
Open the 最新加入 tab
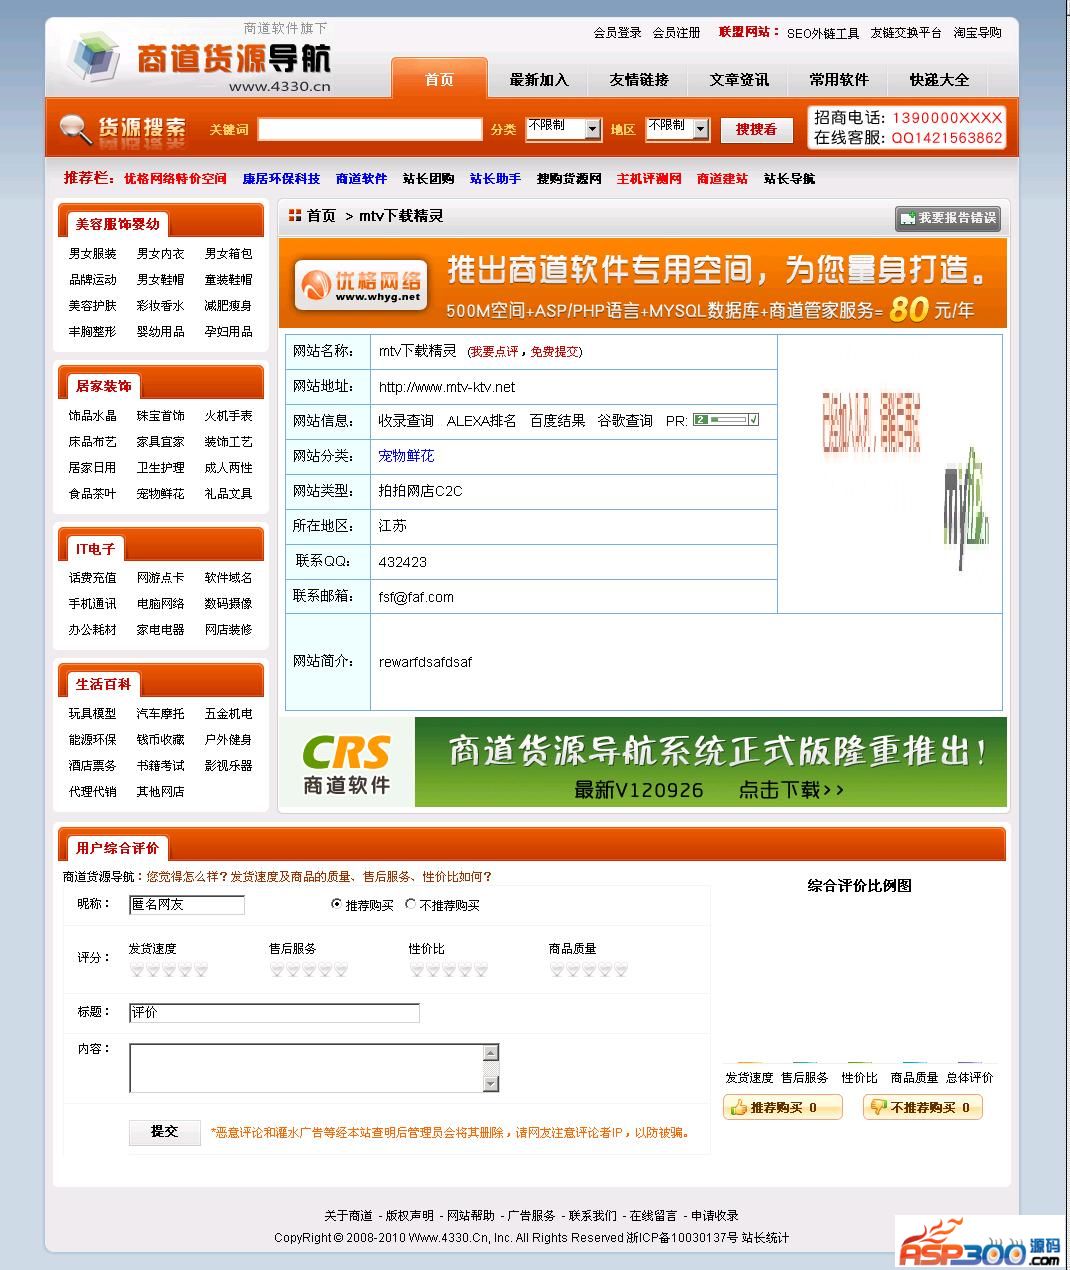tap(539, 79)
